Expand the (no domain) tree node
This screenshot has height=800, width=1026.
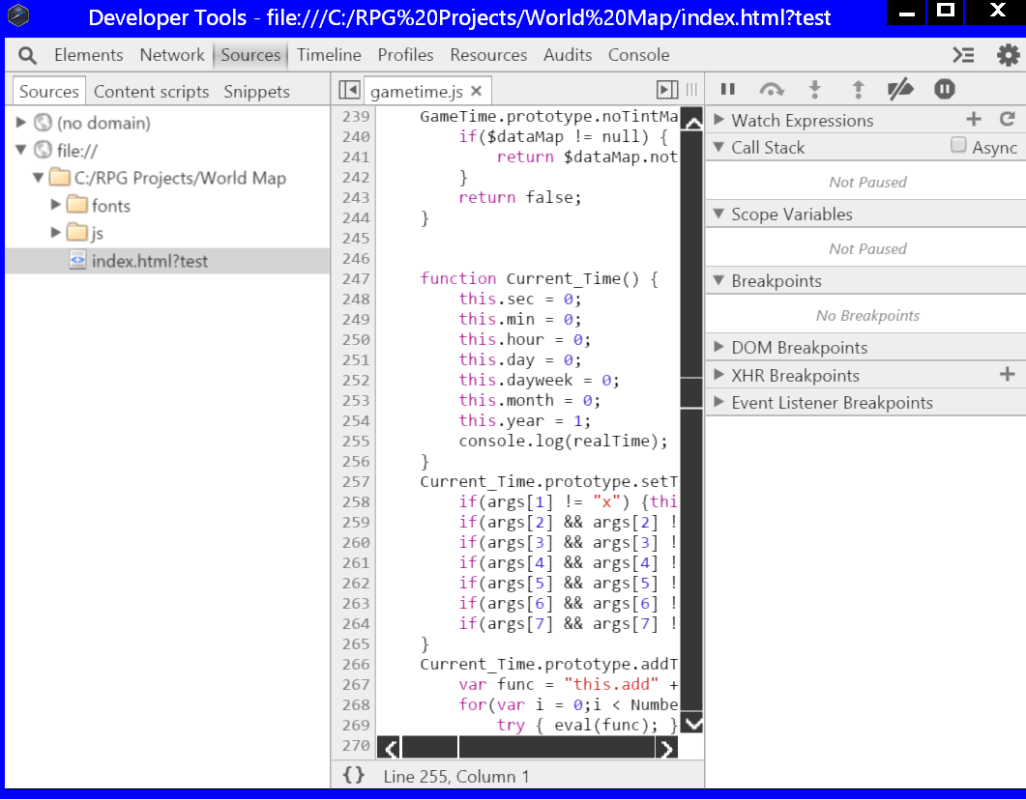tap(21, 122)
